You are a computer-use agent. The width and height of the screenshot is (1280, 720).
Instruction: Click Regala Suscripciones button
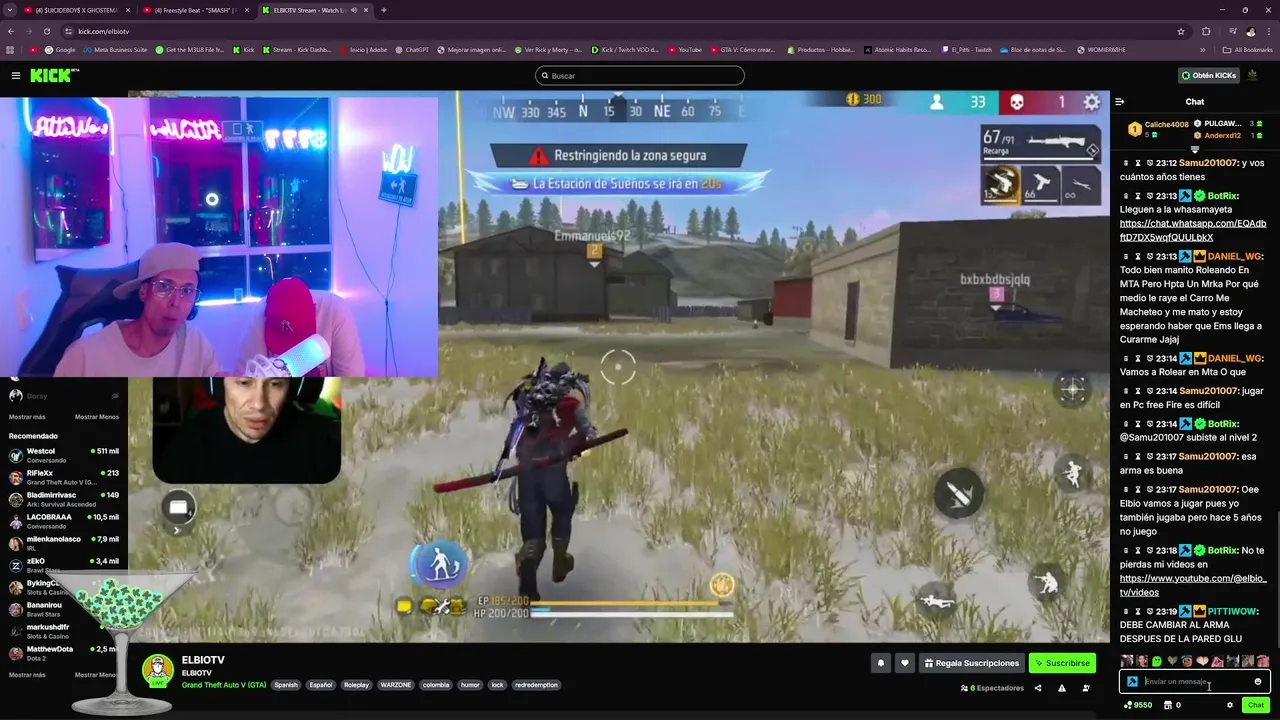tap(971, 663)
